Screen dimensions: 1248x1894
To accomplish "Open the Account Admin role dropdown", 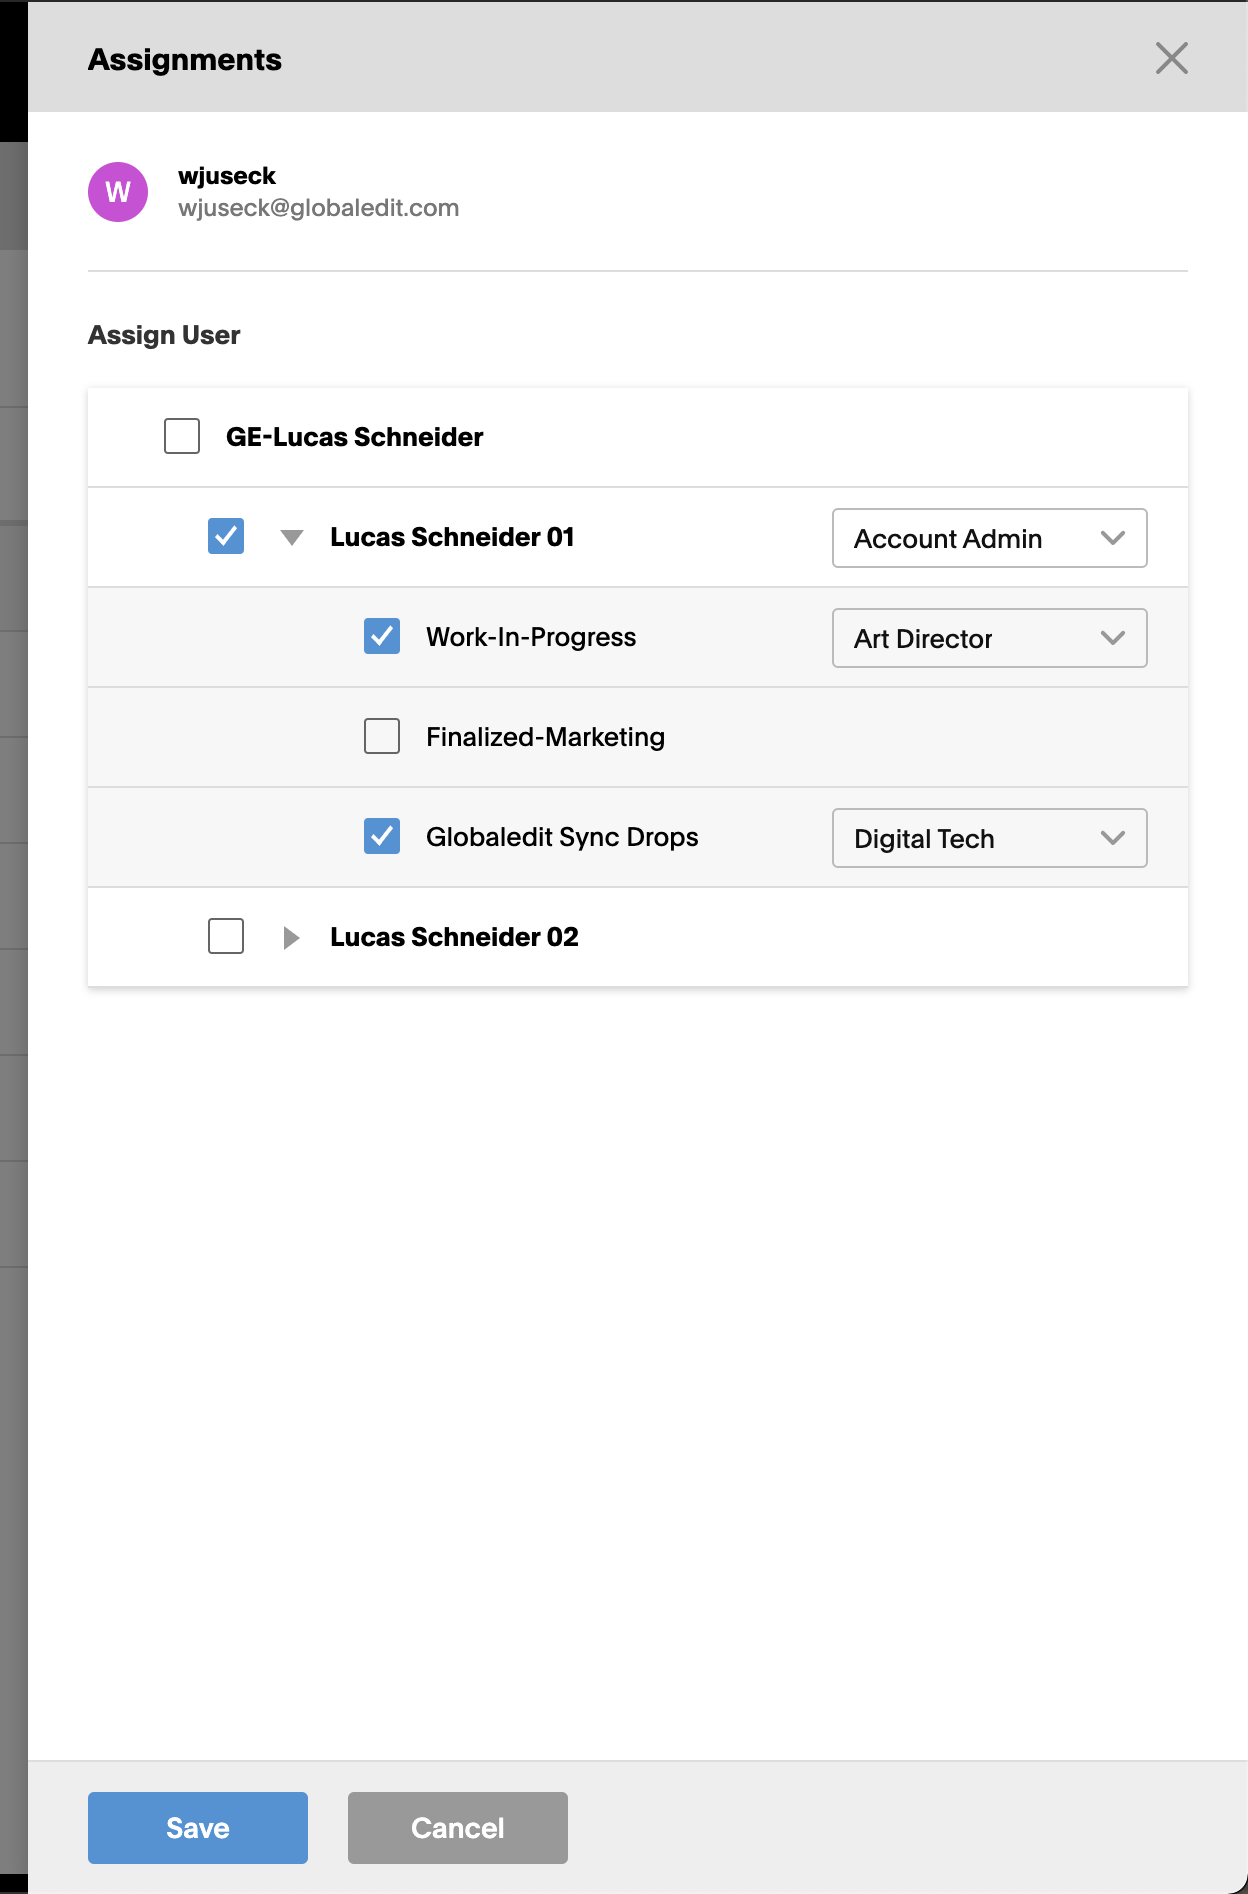I will click(x=990, y=538).
